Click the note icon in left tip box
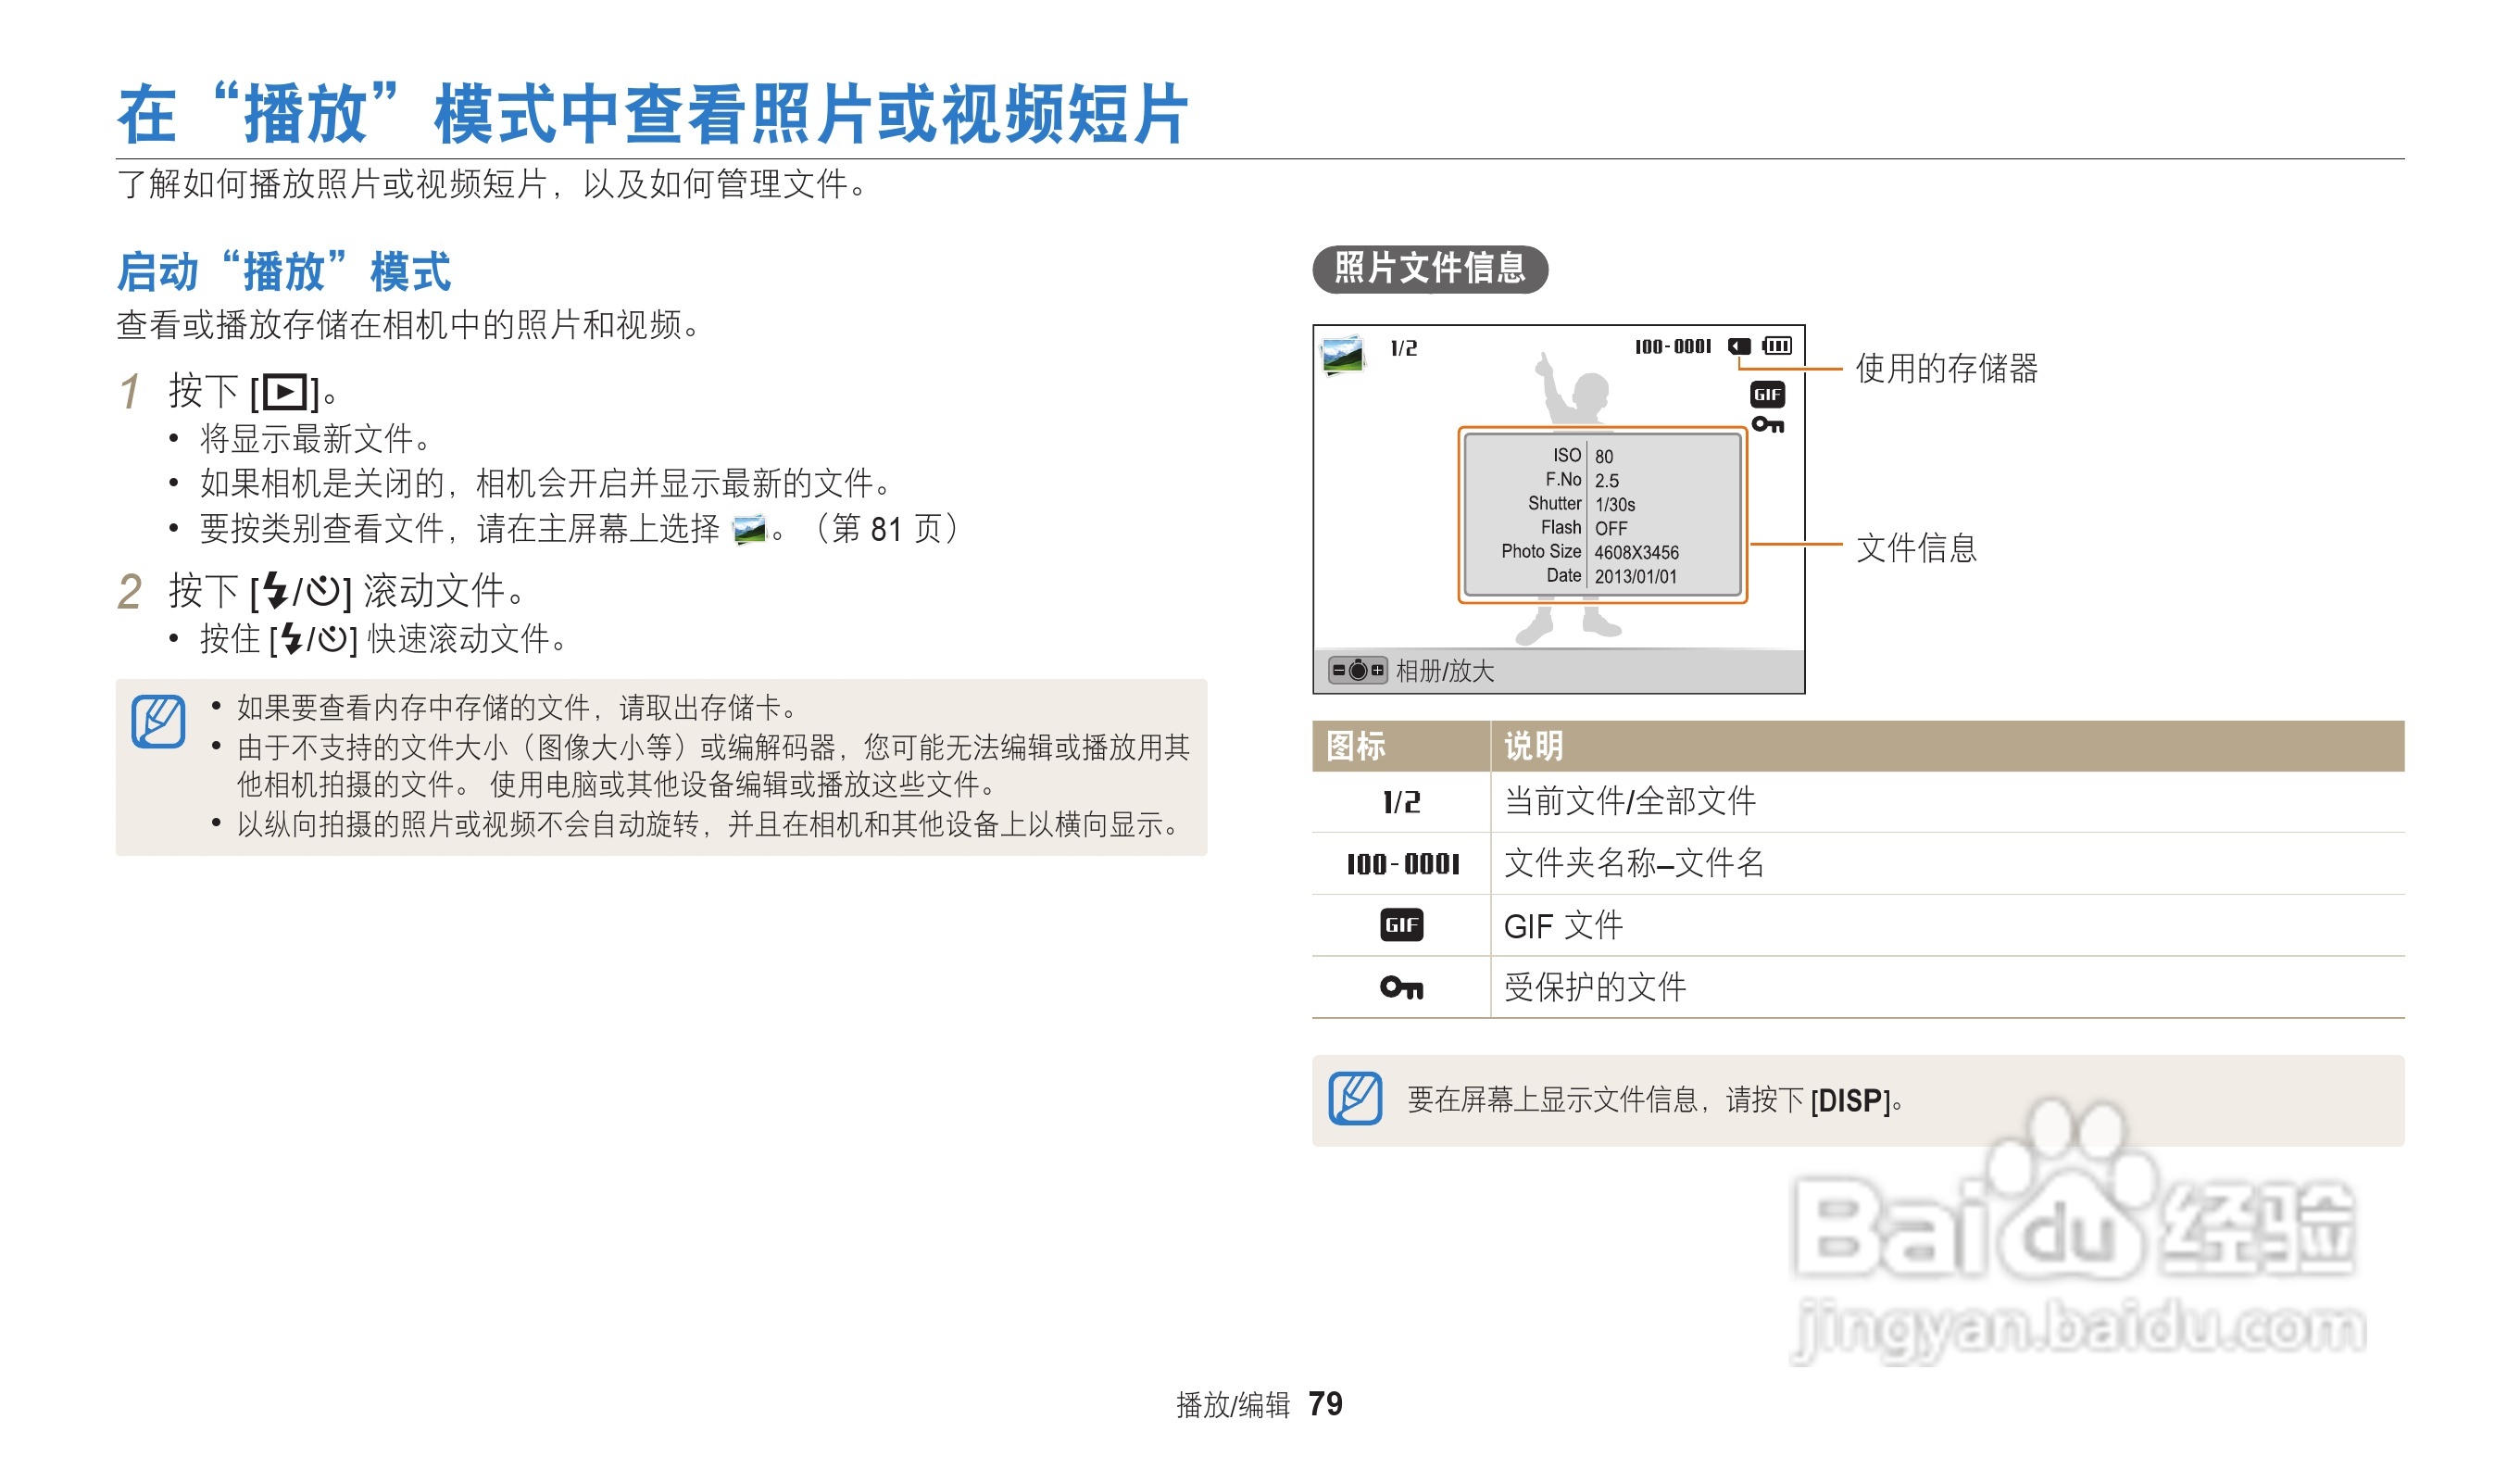2520x1470 pixels. [x=158, y=721]
